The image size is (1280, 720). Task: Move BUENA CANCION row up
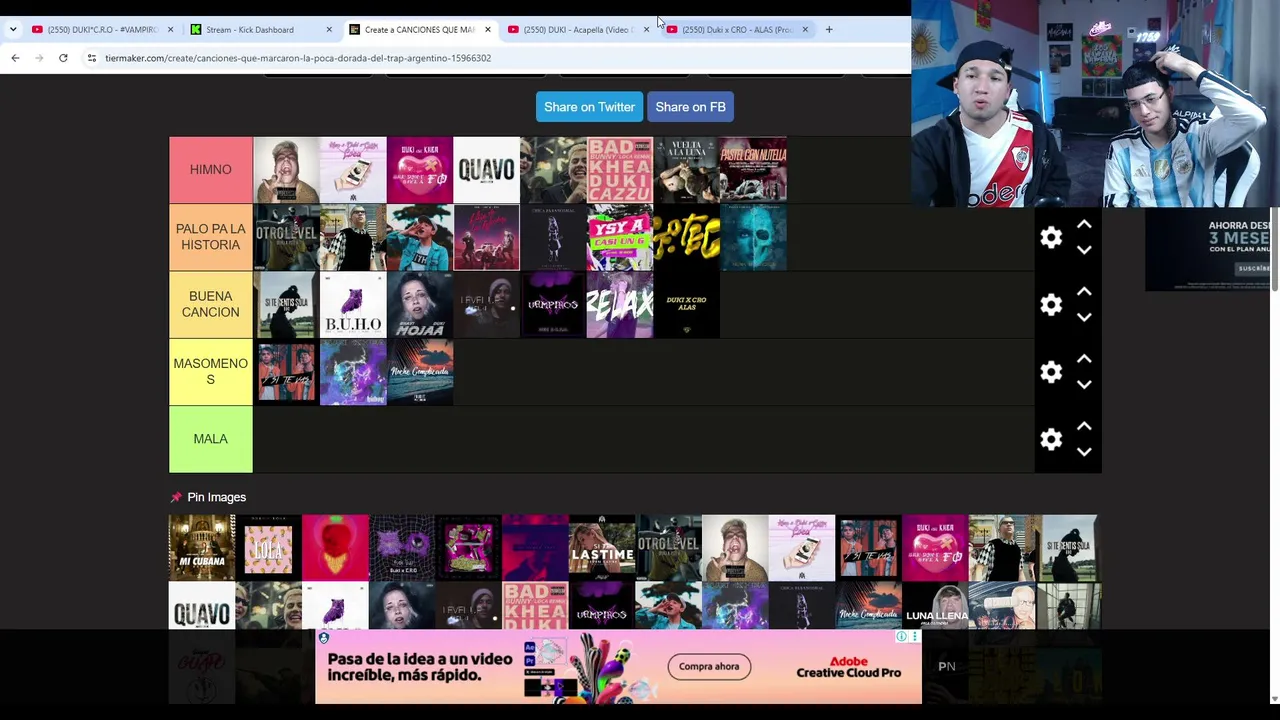coord(1084,292)
